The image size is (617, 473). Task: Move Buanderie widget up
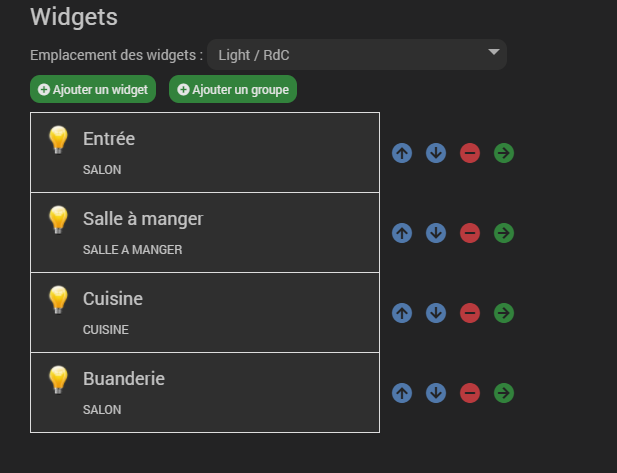[402, 393]
